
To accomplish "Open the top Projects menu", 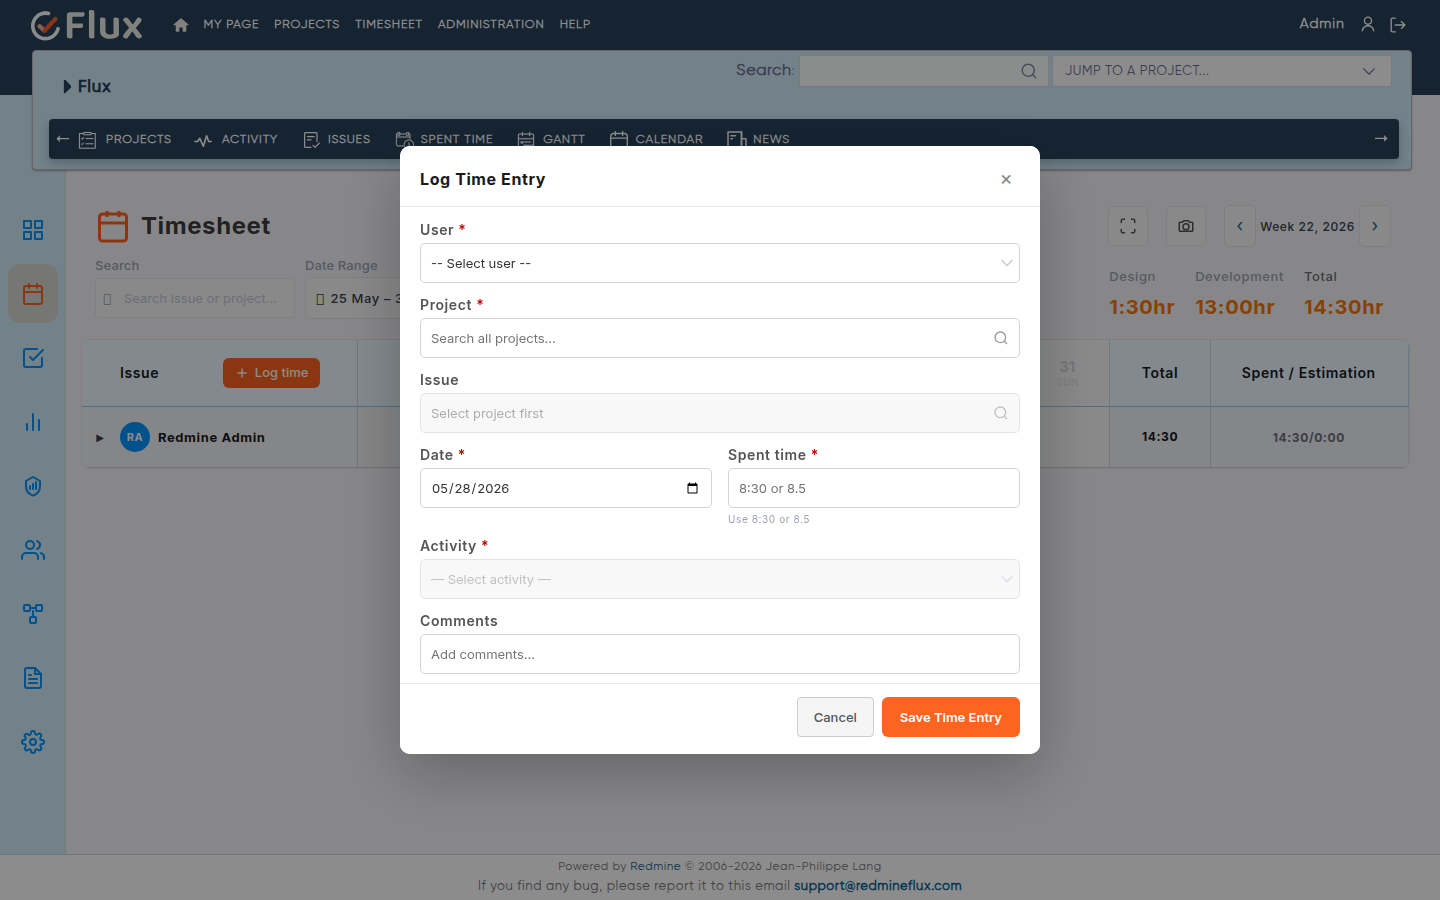I will (x=307, y=24).
